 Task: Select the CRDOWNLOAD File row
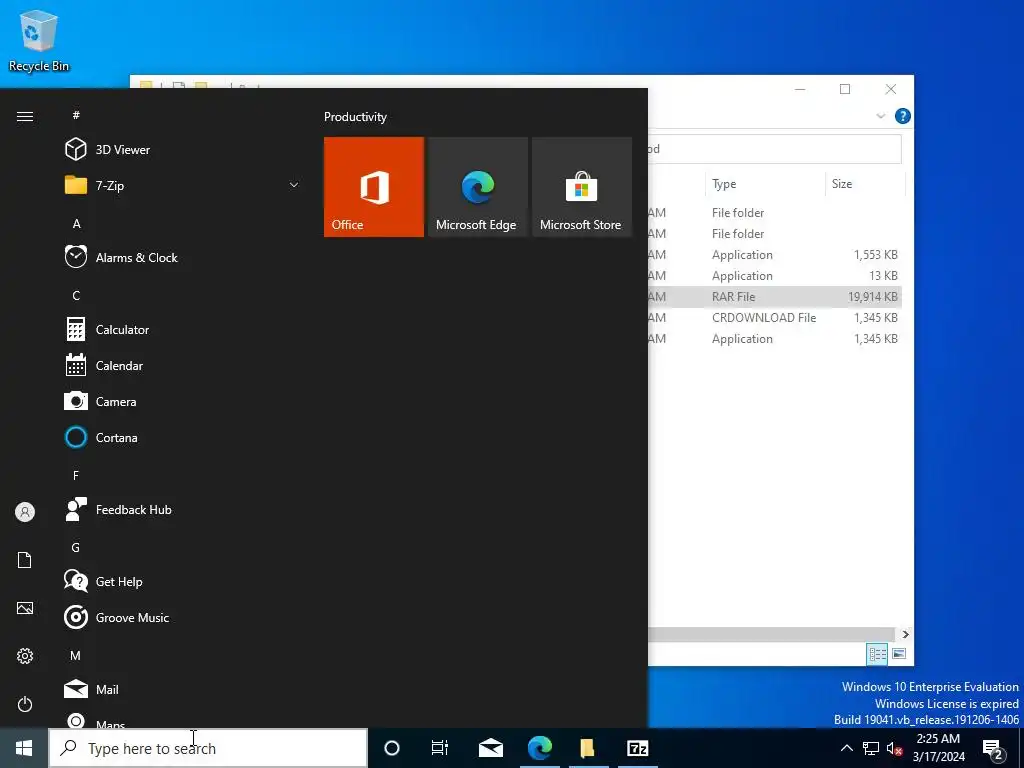[x=775, y=317]
